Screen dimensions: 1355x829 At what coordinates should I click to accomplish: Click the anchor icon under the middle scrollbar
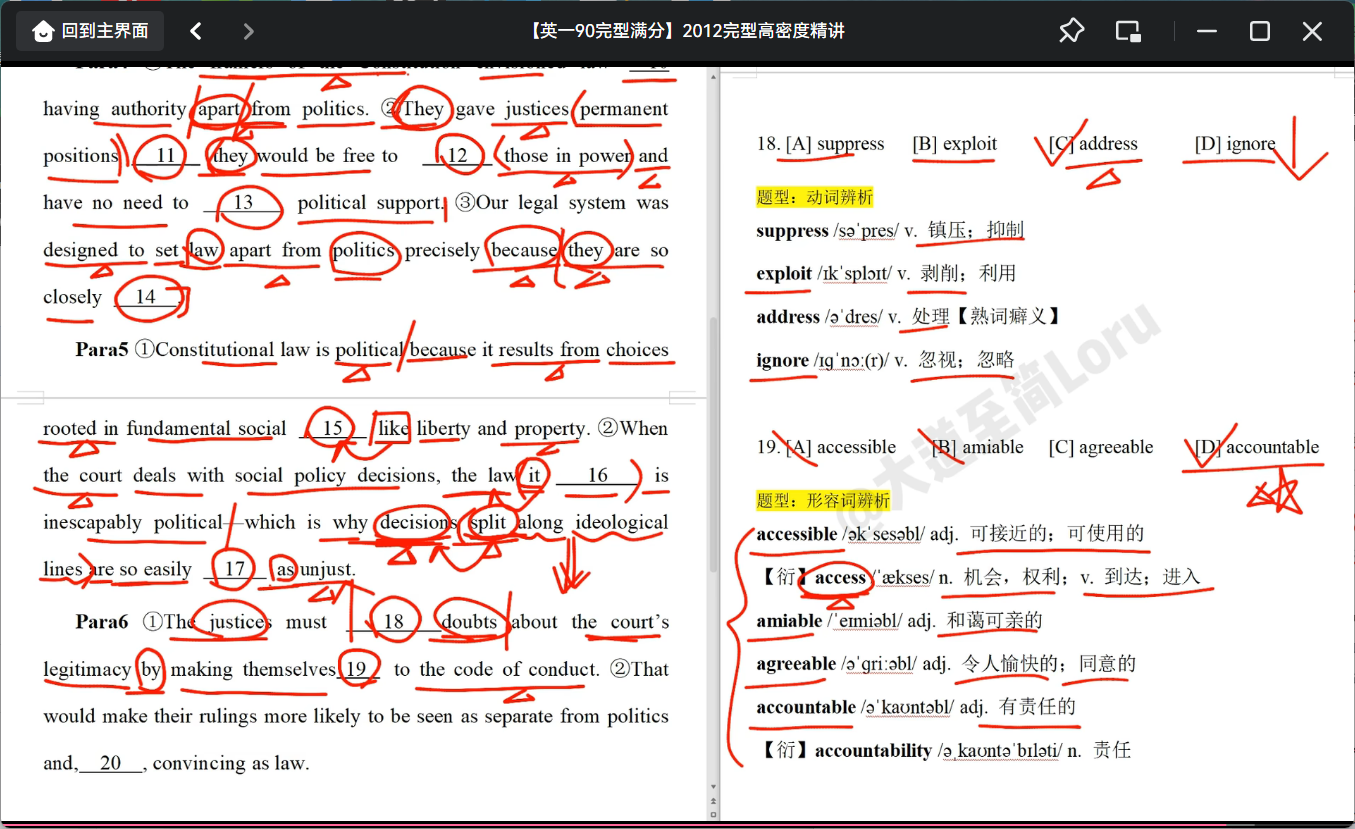pyautogui.click(x=713, y=801)
